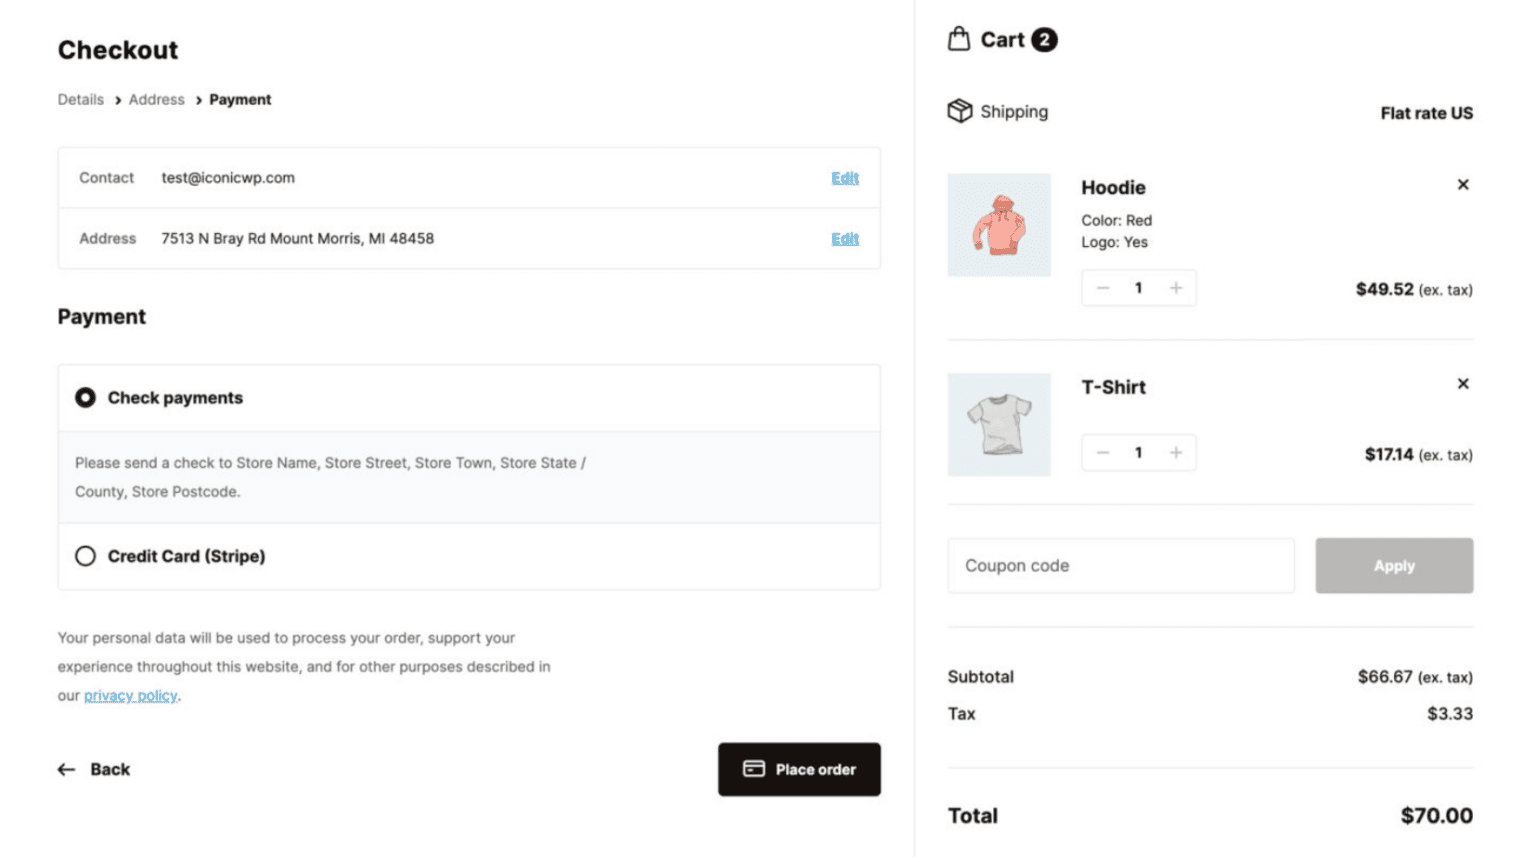
Task: Open the Payment step in the breadcrumb
Action: tap(240, 99)
